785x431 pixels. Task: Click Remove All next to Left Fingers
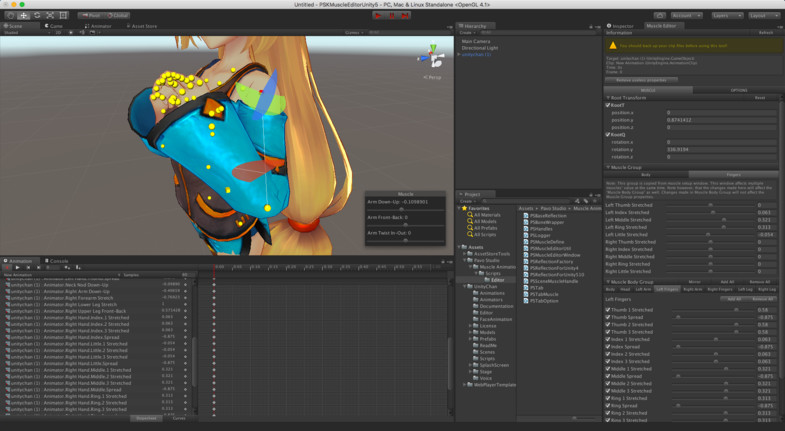click(762, 299)
